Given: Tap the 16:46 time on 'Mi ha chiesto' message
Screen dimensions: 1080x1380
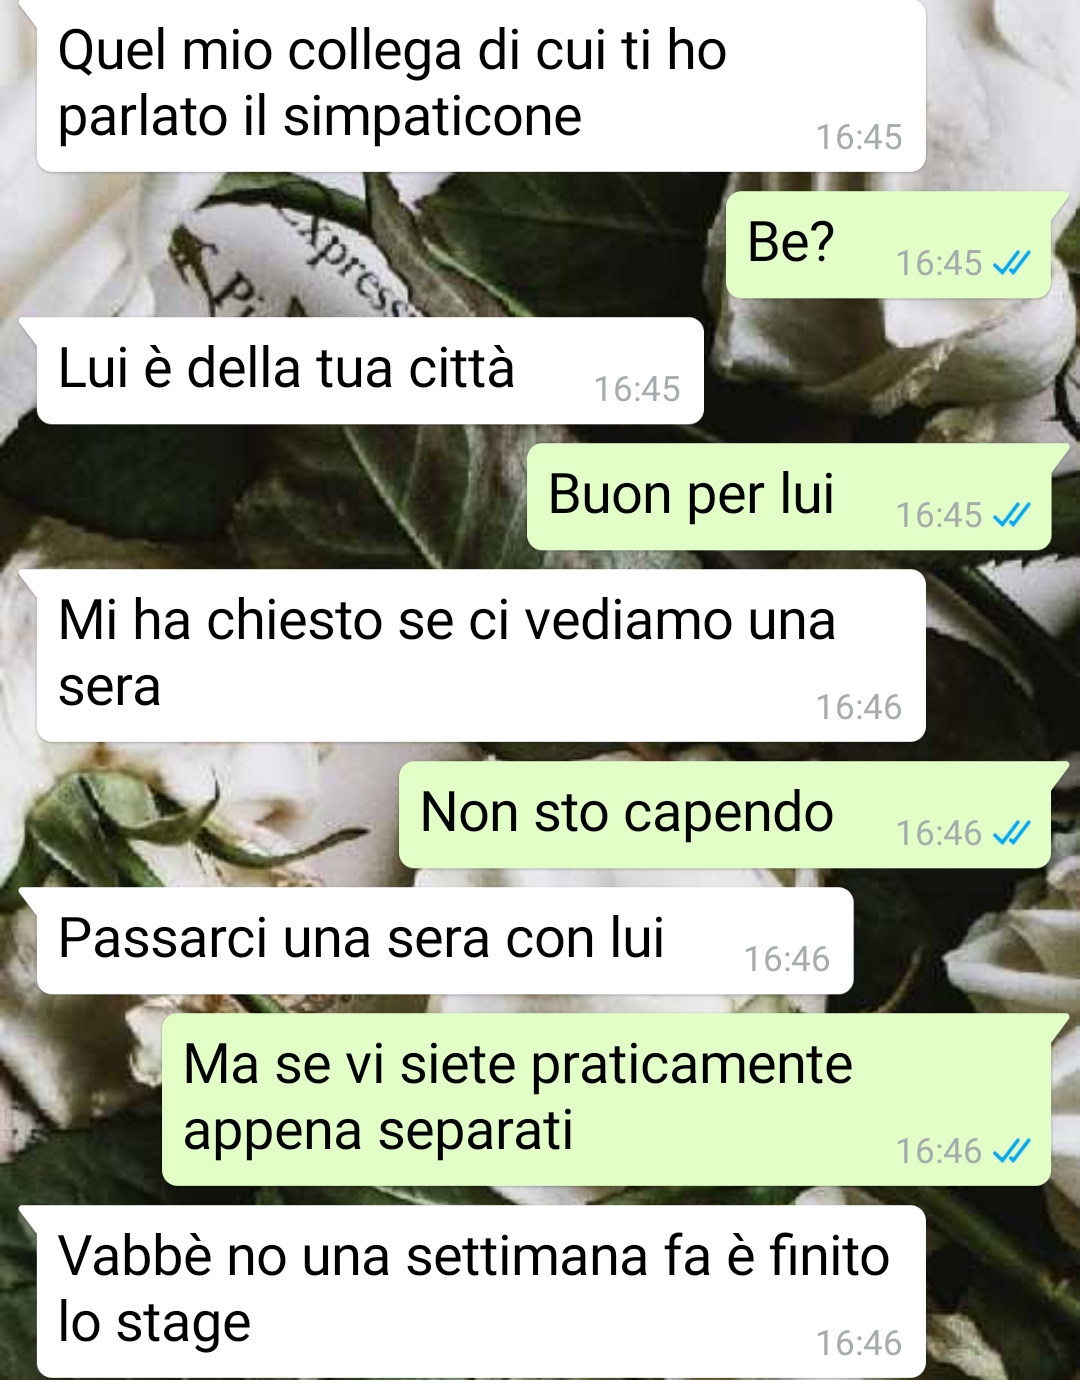Looking at the screenshot, I should (859, 707).
